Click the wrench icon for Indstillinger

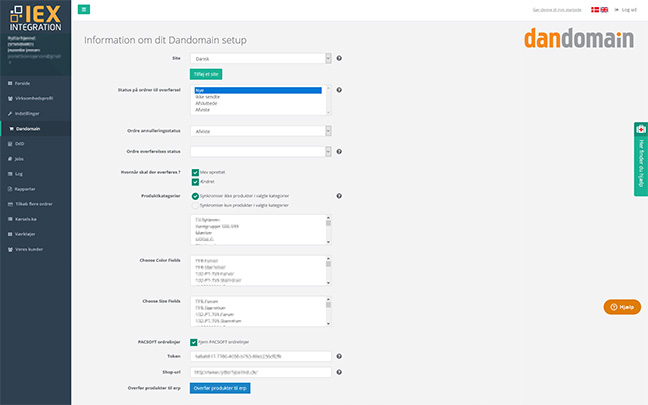(10, 114)
